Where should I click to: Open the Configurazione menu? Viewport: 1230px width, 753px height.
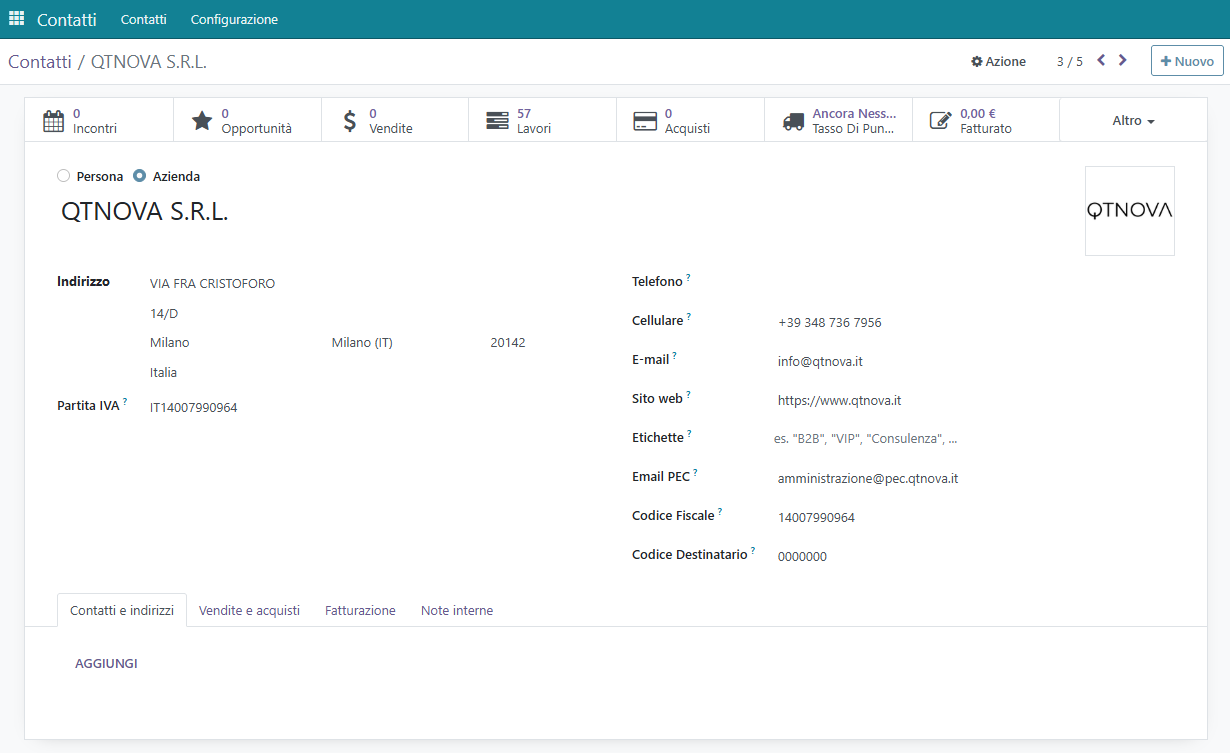tap(234, 19)
